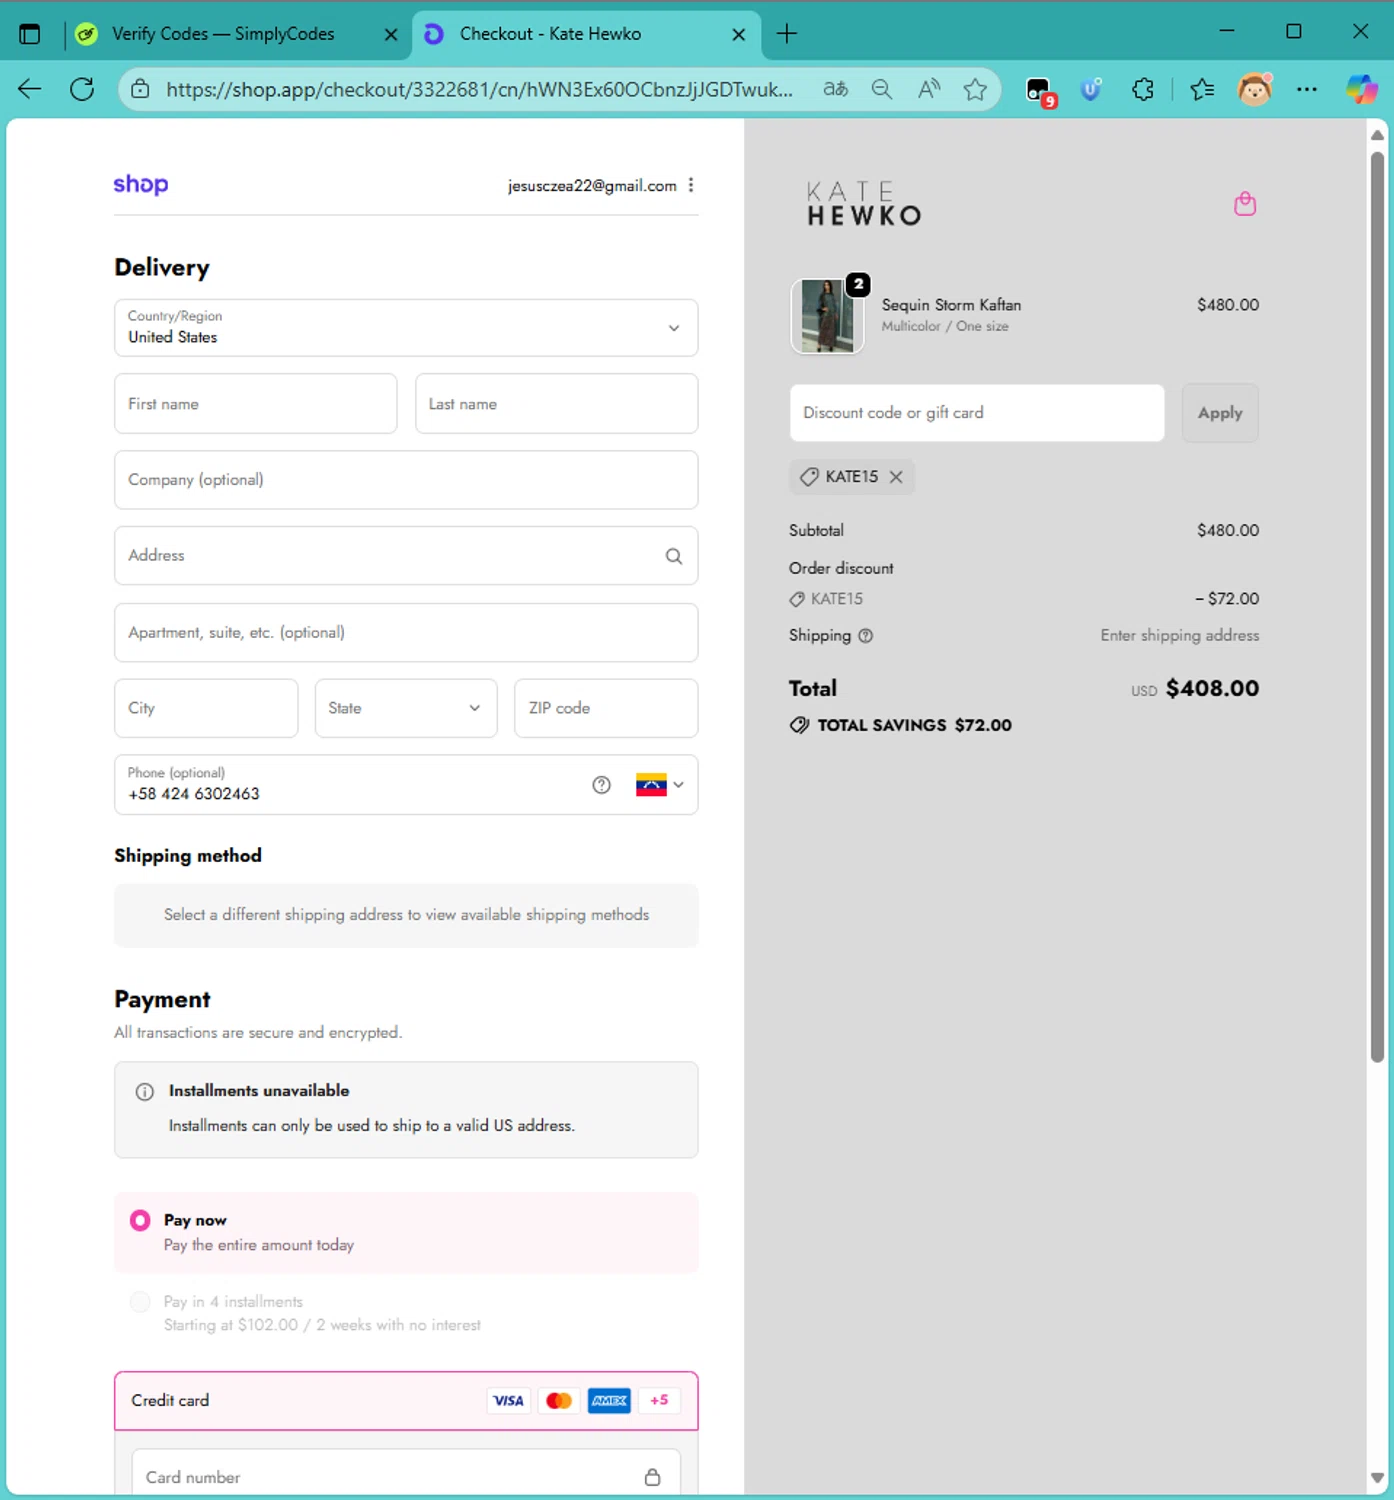The height and width of the screenshot is (1500, 1394).
Task: Close the Verify Codes tab
Action: click(391, 34)
